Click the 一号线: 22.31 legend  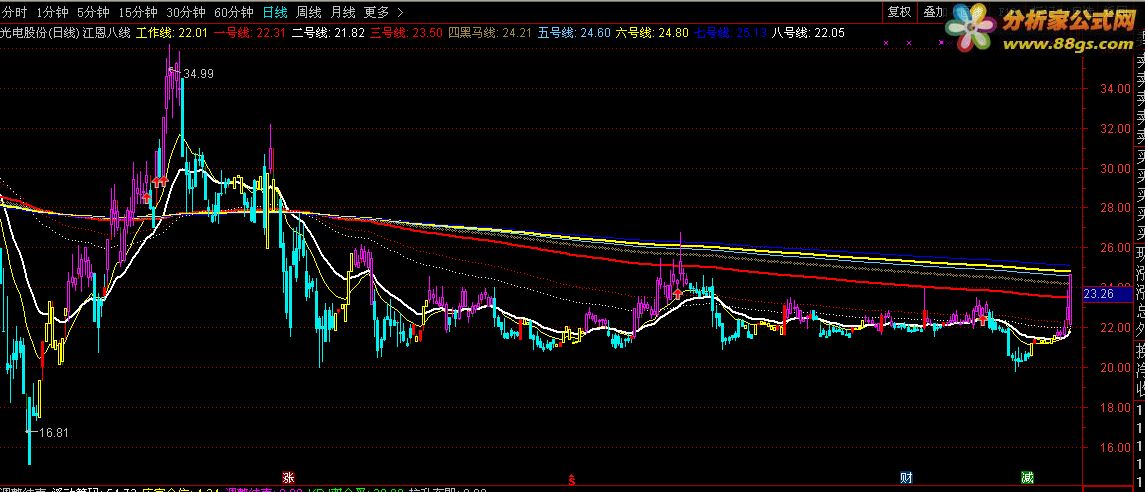click(x=249, y=32)
